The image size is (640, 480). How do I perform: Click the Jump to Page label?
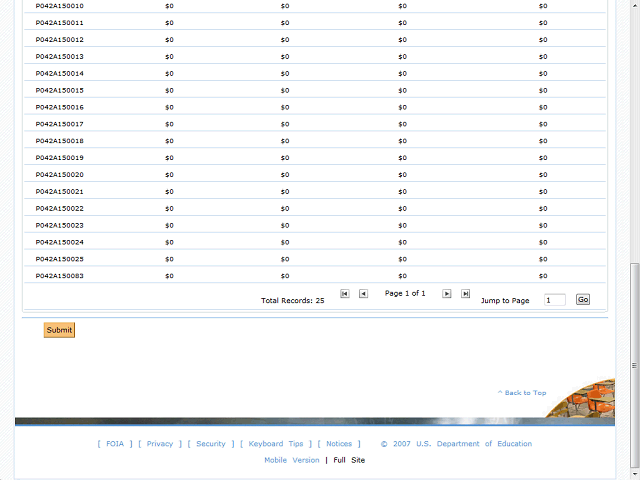pyautogui.click(x=505, y=301)
